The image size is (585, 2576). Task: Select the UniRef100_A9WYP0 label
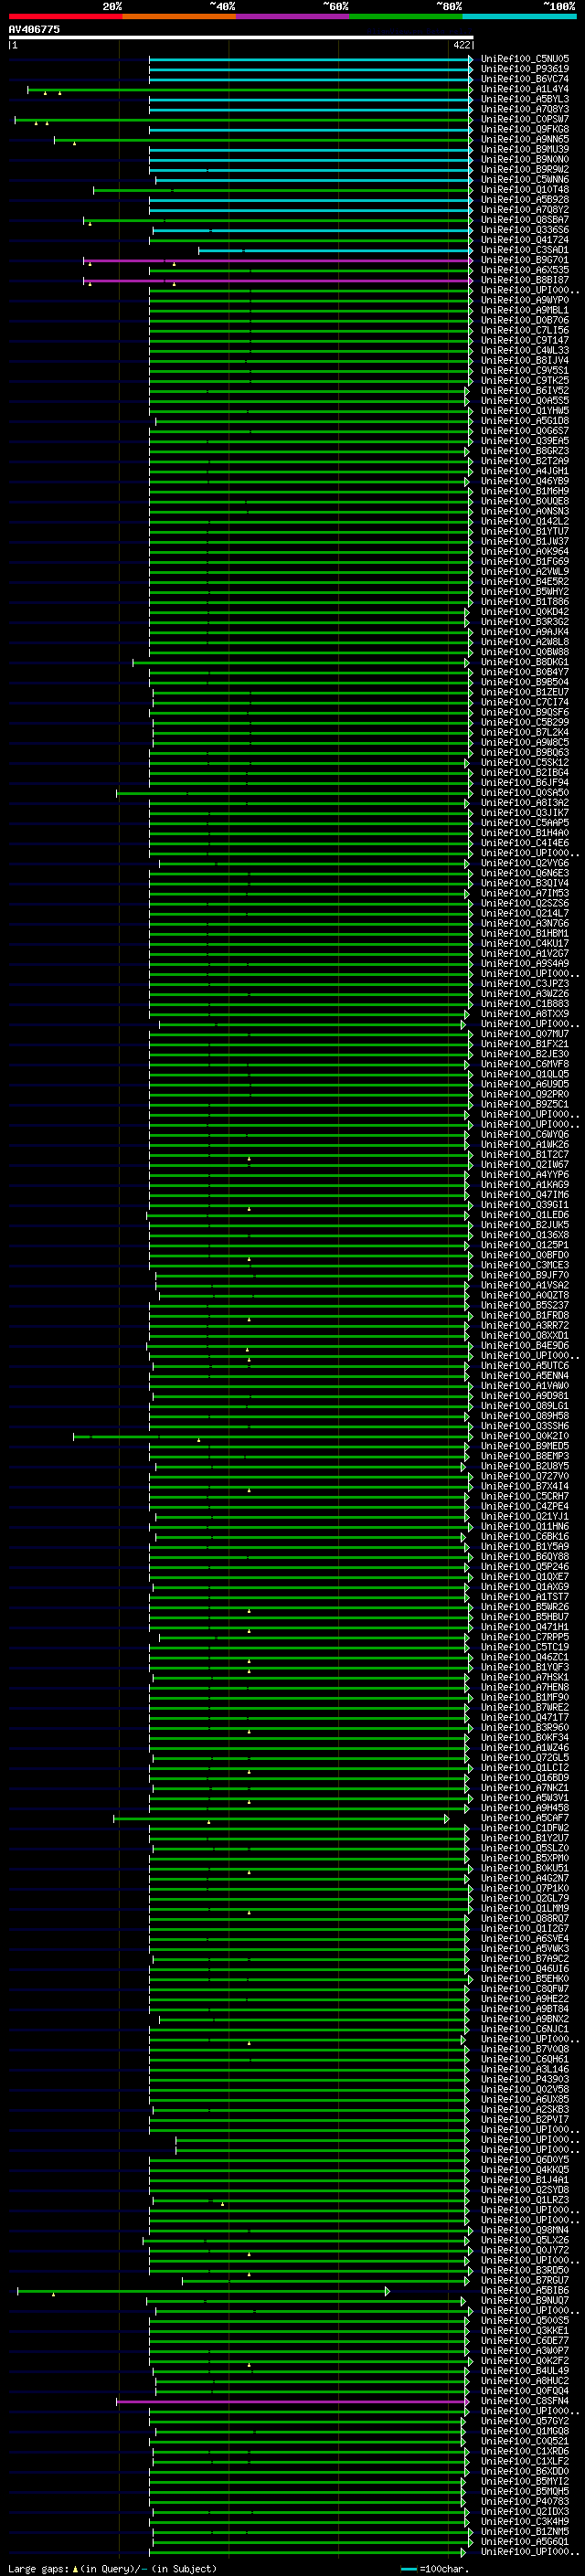[x=525, y=300]
